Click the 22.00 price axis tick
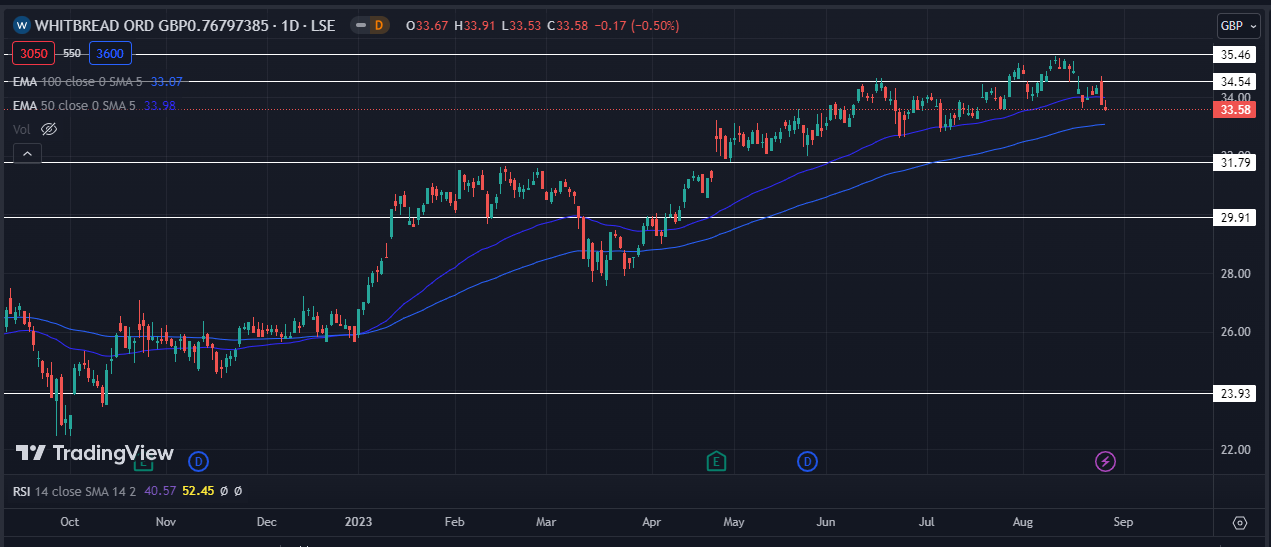Viewport: 1271px width, 547px height. click(x=1236, y=449)
